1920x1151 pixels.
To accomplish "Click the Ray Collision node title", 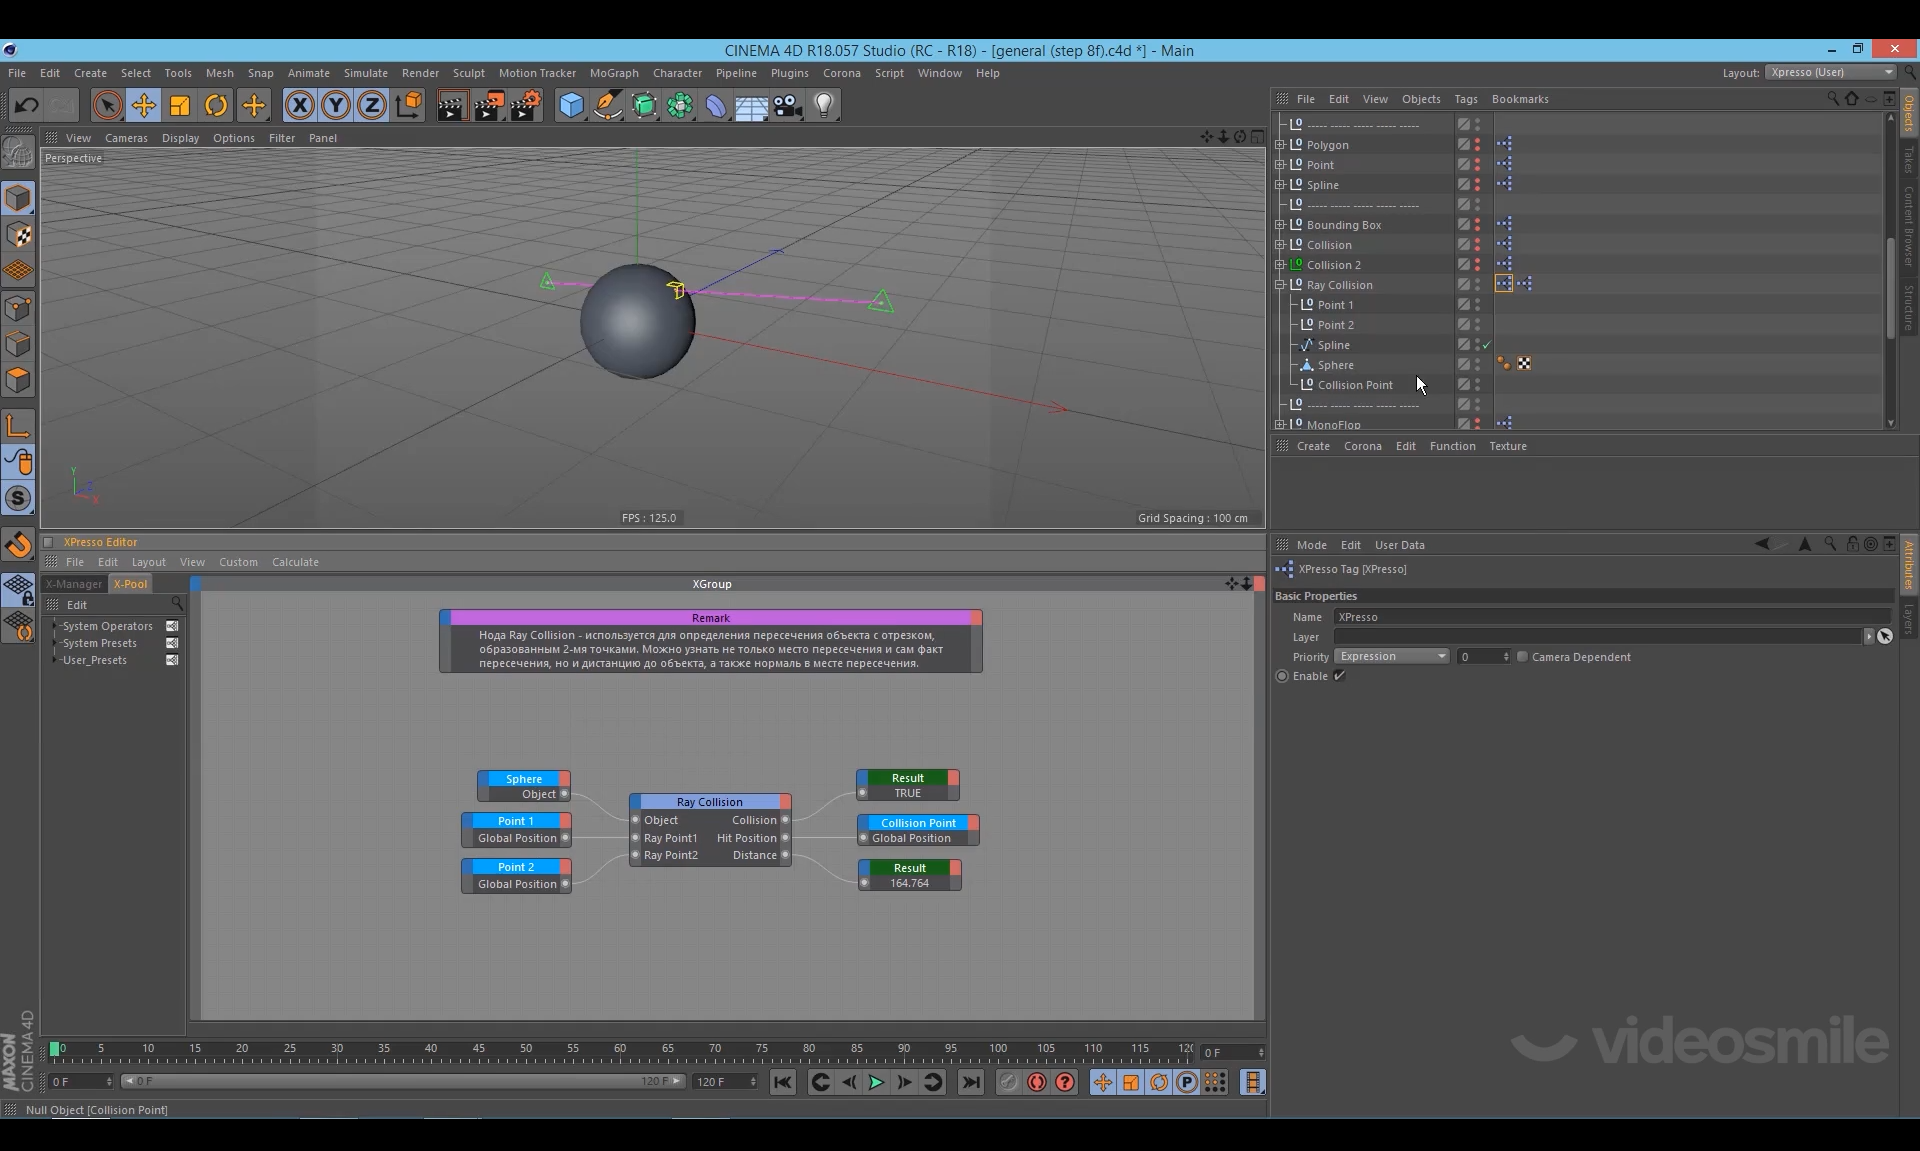I will [709, 802].
